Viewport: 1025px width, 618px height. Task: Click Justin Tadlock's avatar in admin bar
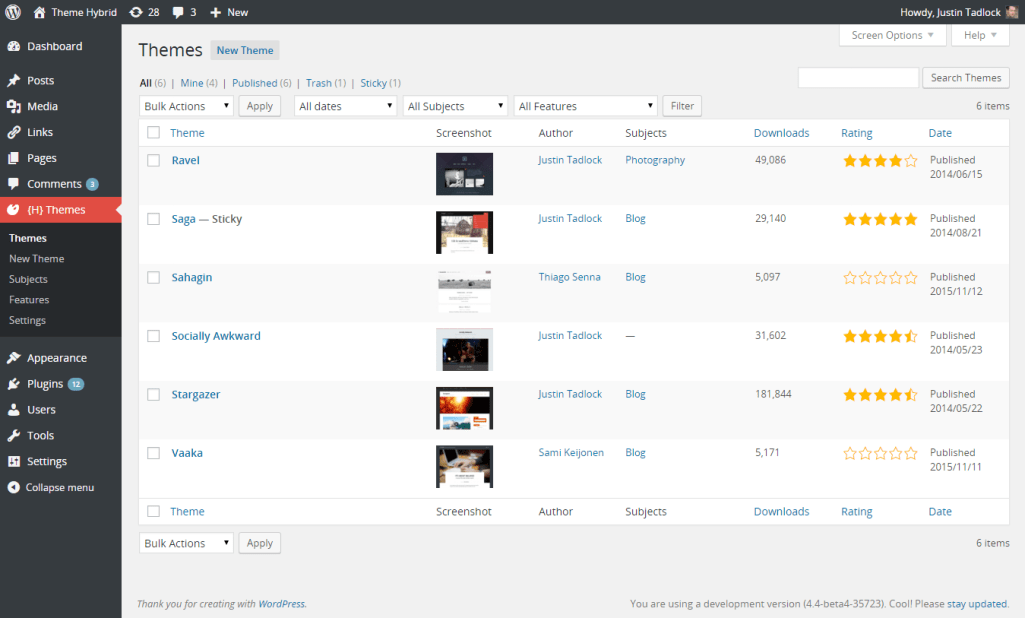[1011, 12]
